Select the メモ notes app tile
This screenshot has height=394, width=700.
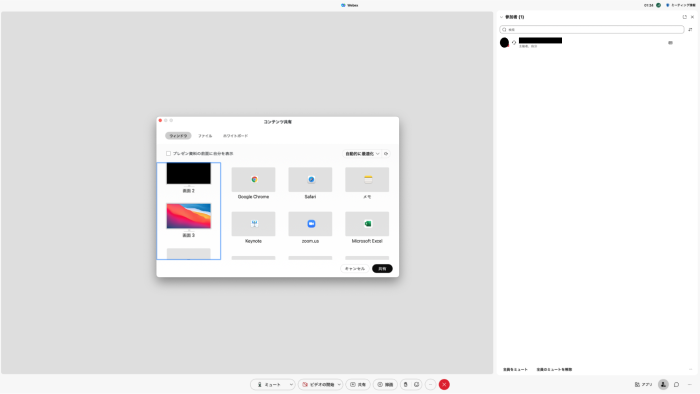tap(367, 180)
